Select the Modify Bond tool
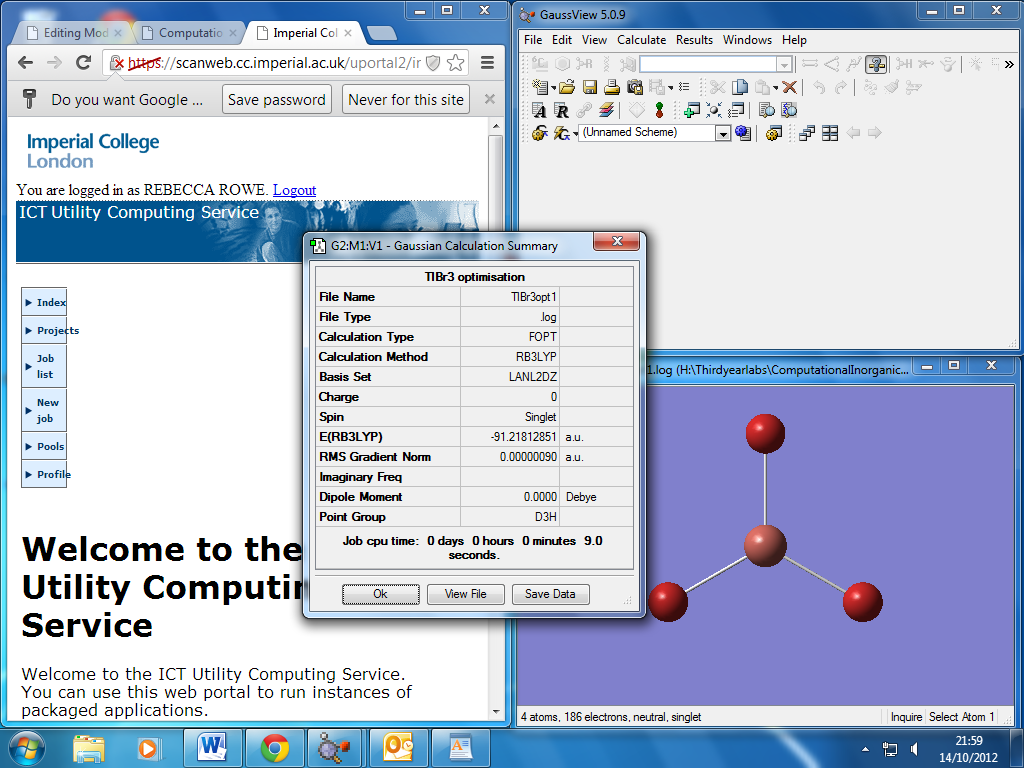 [810, 63]
